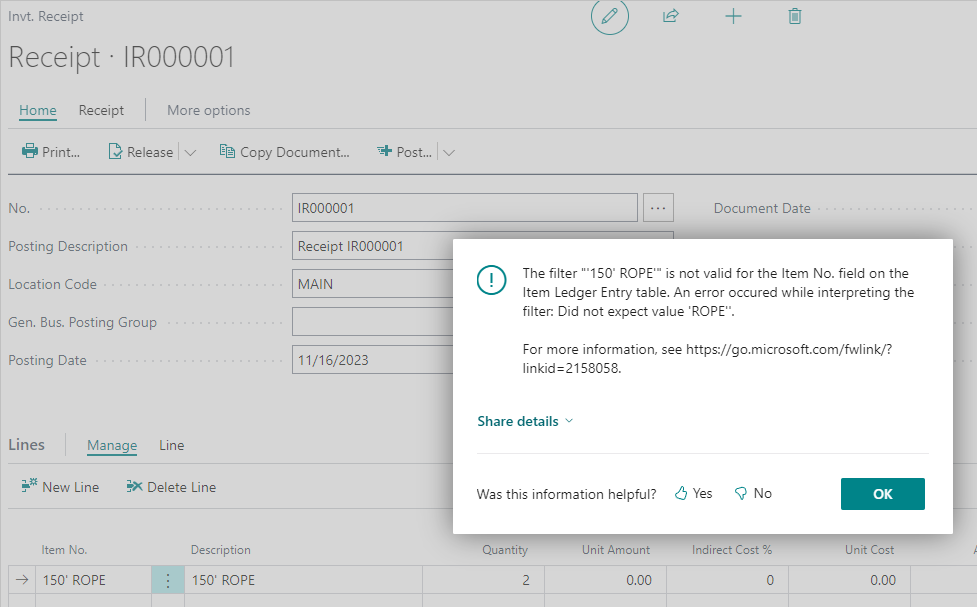Click the Item No. column header
The height and width of the screenshot is (607, 977).
pyautogui.click(x=64, y=550)
